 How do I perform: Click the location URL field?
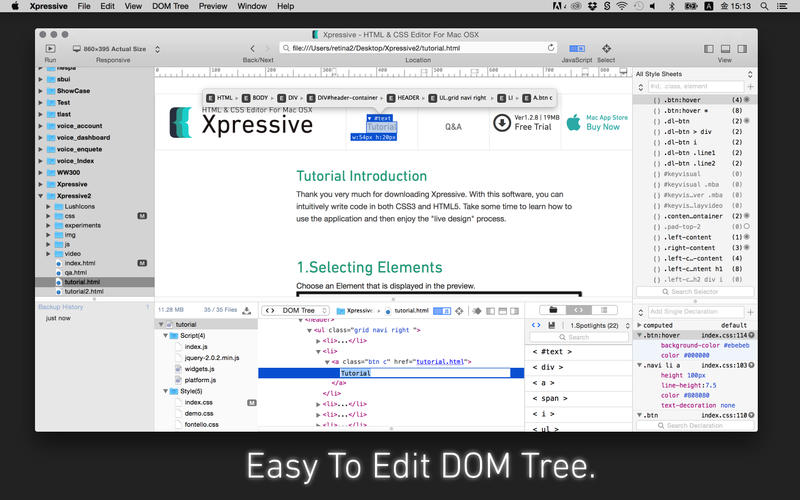418,48
